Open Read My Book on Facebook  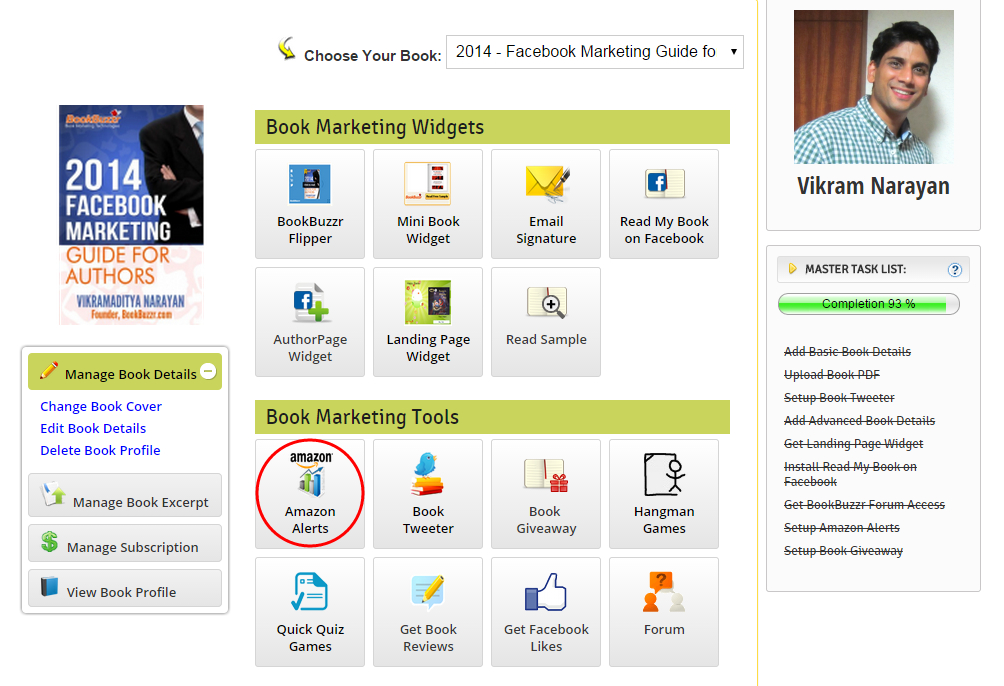[664, 204]
